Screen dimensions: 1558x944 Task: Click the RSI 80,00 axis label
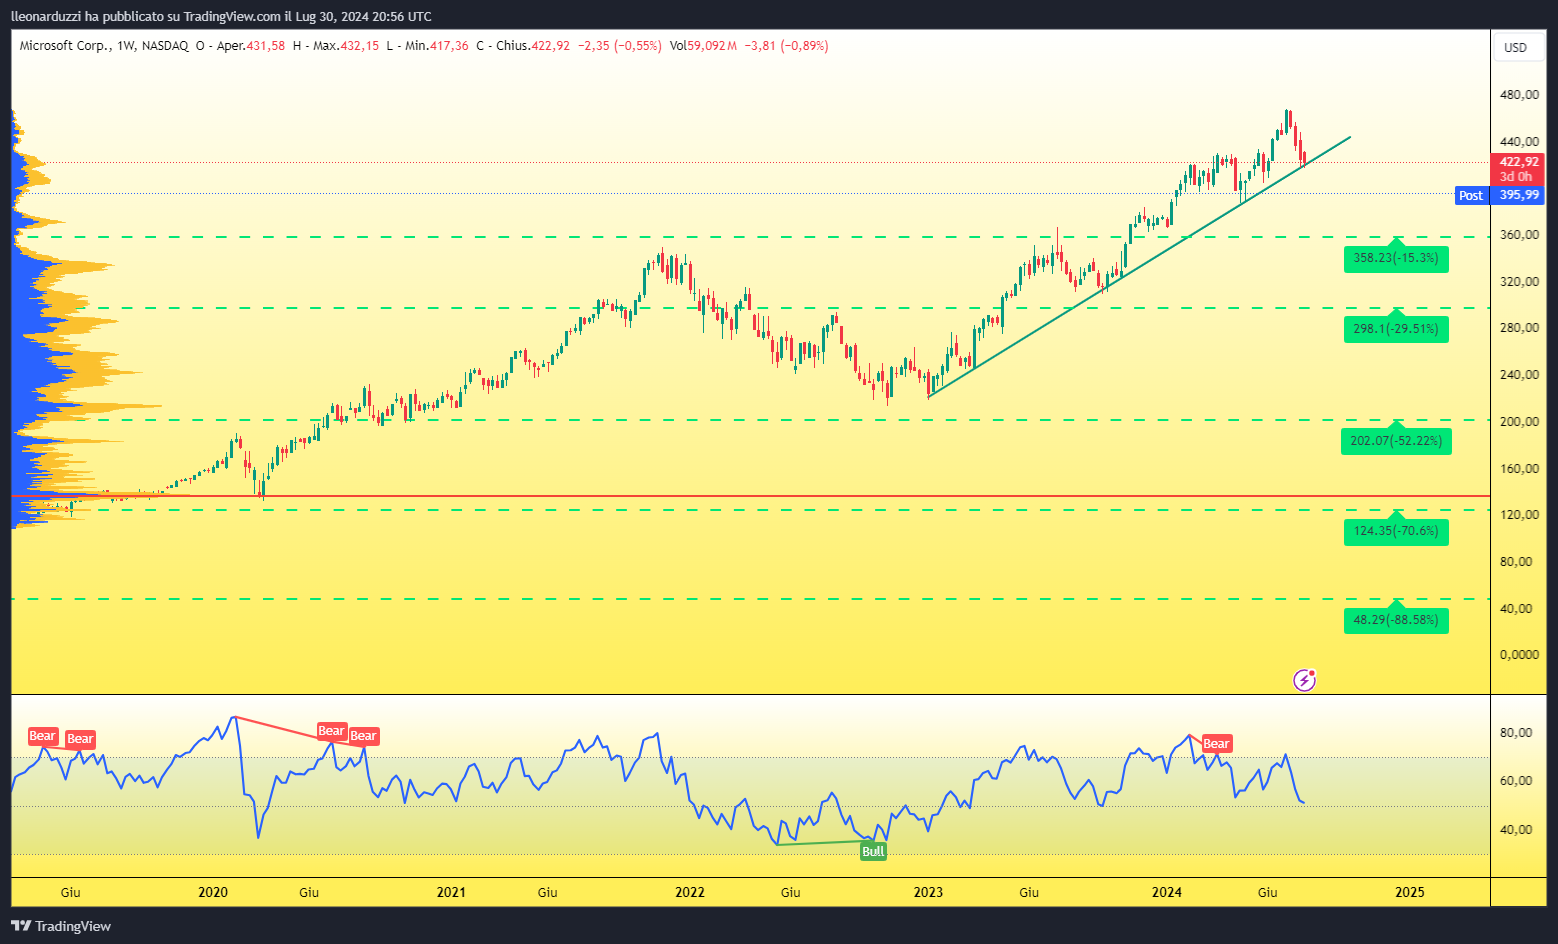(1516, 733)
